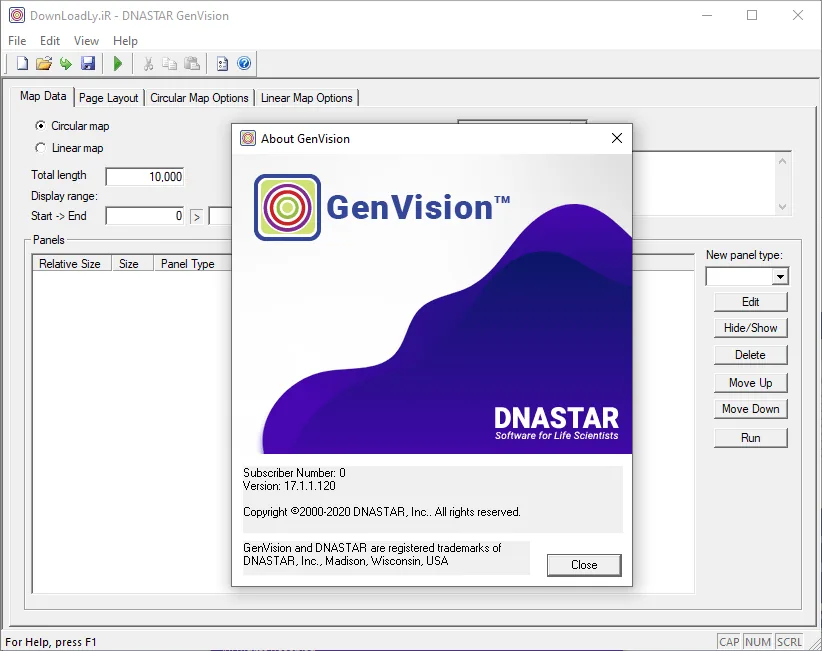Click the Total length input field
The width and height of the screenshot is (822, 651).
click(145, 177)
